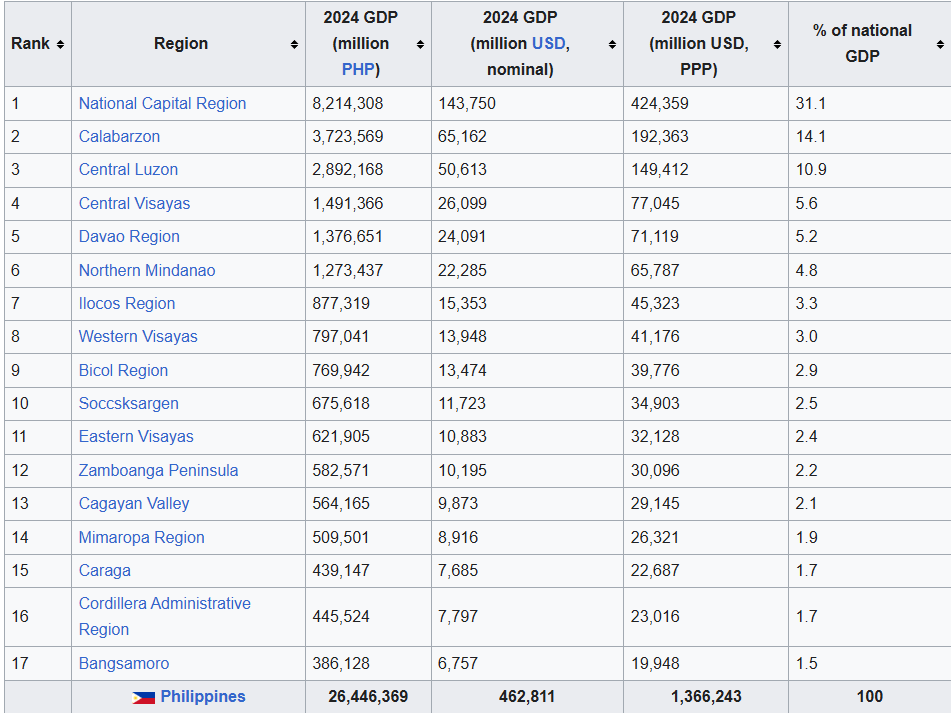Select the value 22,687

coord(654,571)
